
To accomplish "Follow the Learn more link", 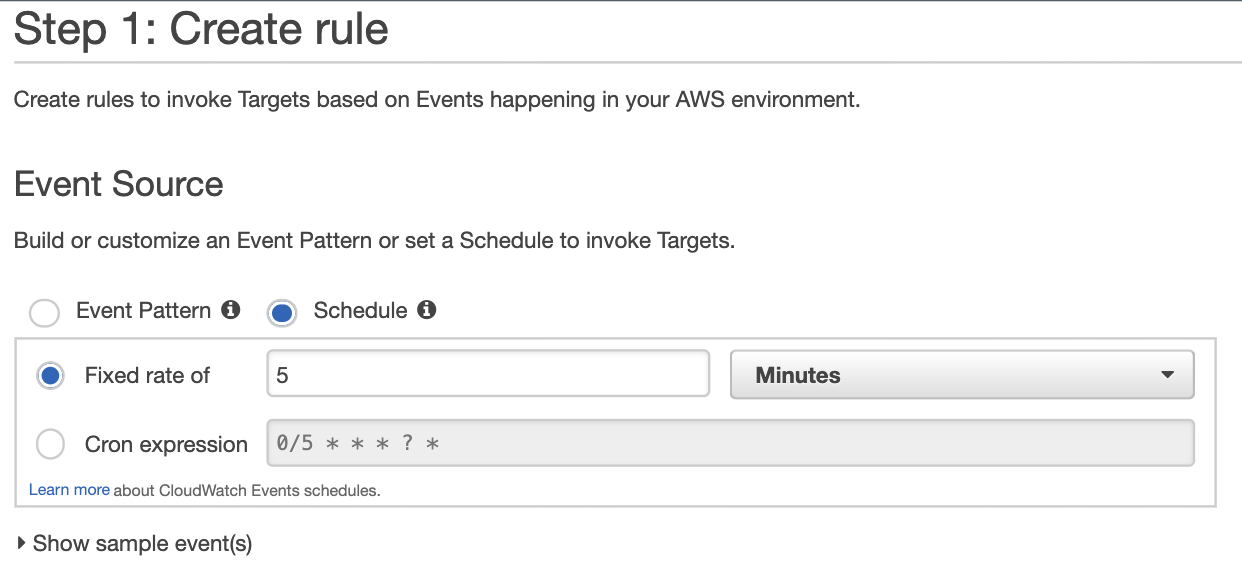I will [69, 490].
